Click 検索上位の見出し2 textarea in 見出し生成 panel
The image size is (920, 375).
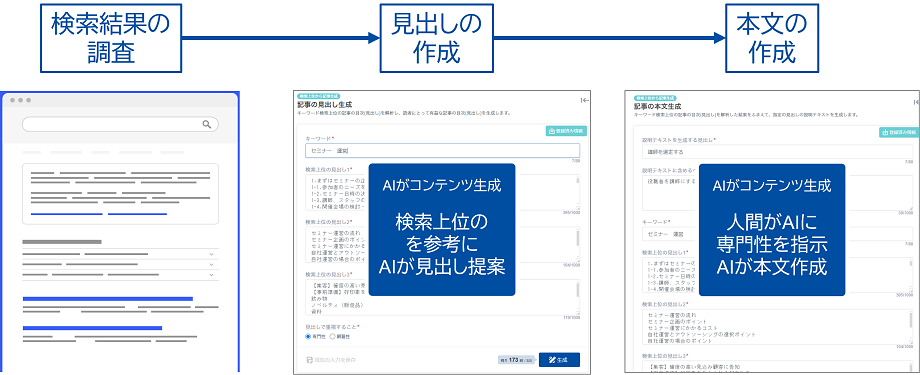click(442, 245)
